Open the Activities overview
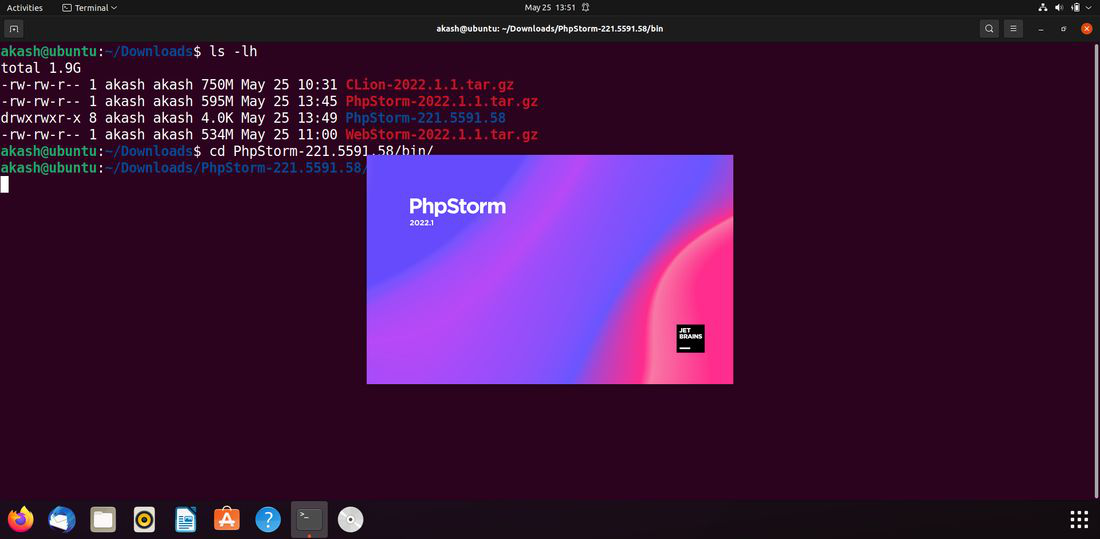Viewport: 1100px width, 539px height. pyautogui.click(x=25, y=8)
